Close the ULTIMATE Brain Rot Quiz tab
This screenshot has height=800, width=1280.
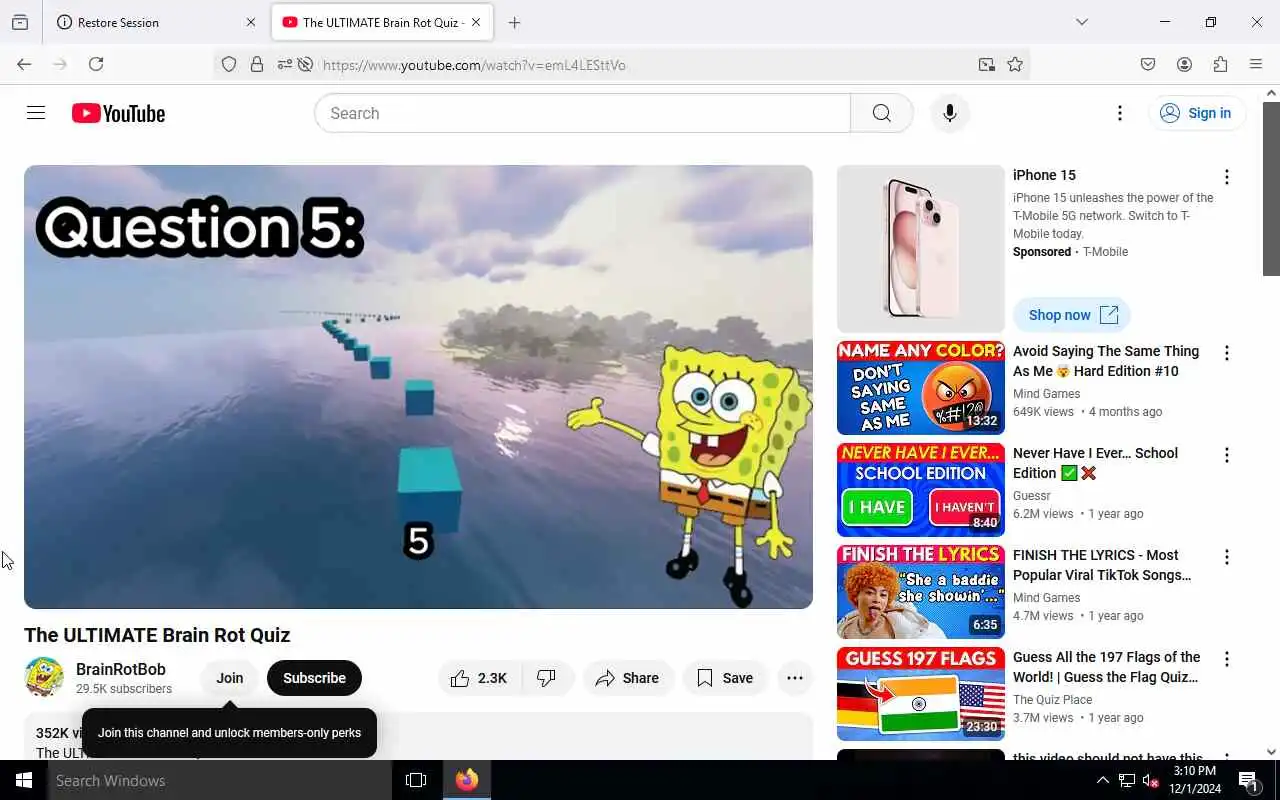pos(476,22)
